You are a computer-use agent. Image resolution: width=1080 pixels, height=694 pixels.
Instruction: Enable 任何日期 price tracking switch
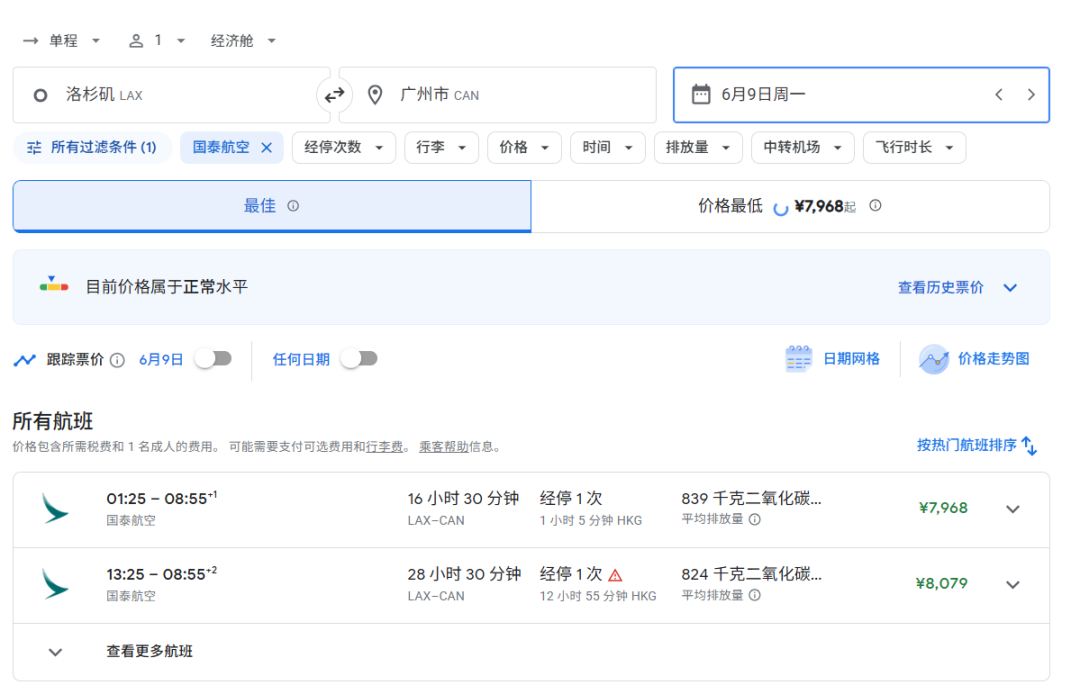(x=359, y=359)
